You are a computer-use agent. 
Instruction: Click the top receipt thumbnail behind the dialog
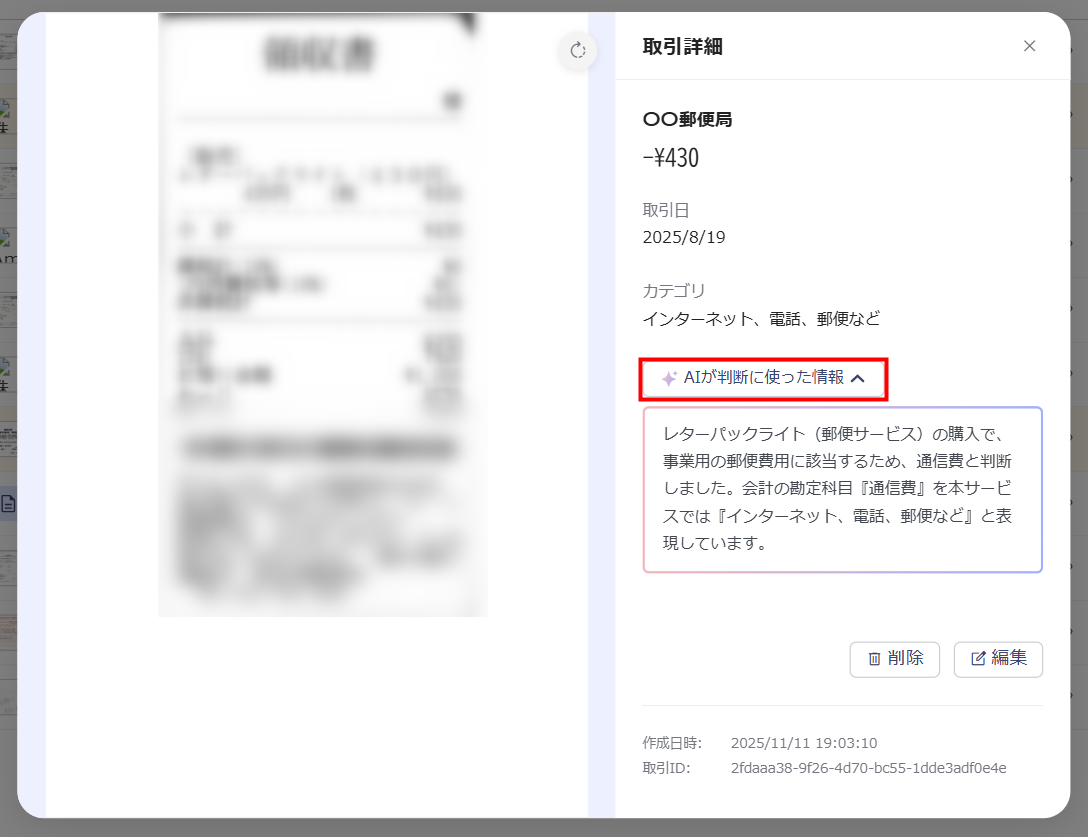[x=8, y=45]
